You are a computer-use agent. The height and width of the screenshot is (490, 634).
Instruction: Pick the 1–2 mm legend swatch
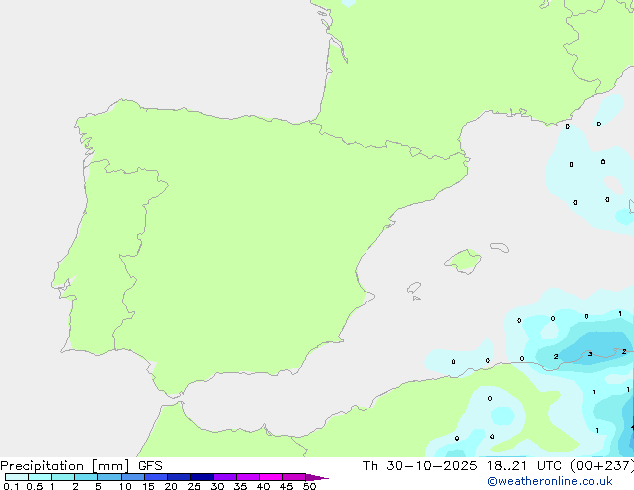click(x=63, y=477)
